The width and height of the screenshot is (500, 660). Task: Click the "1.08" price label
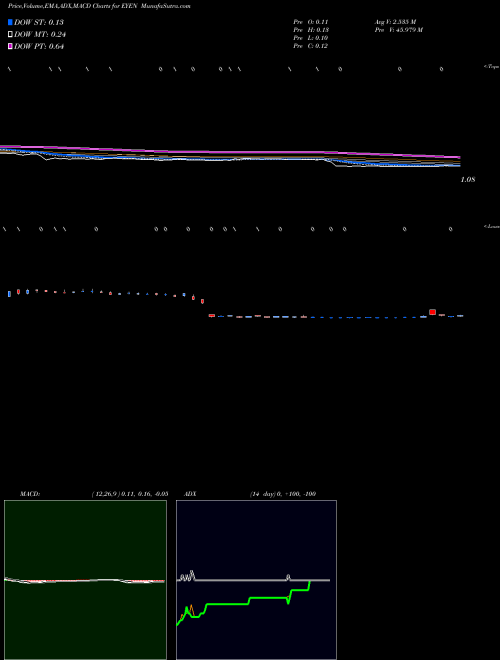(468, 180)
